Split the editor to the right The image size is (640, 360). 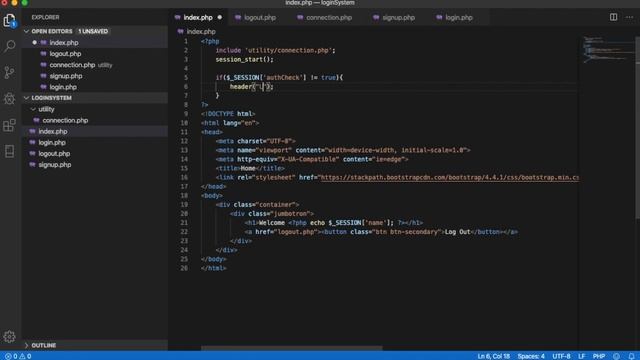pos(613,17)
